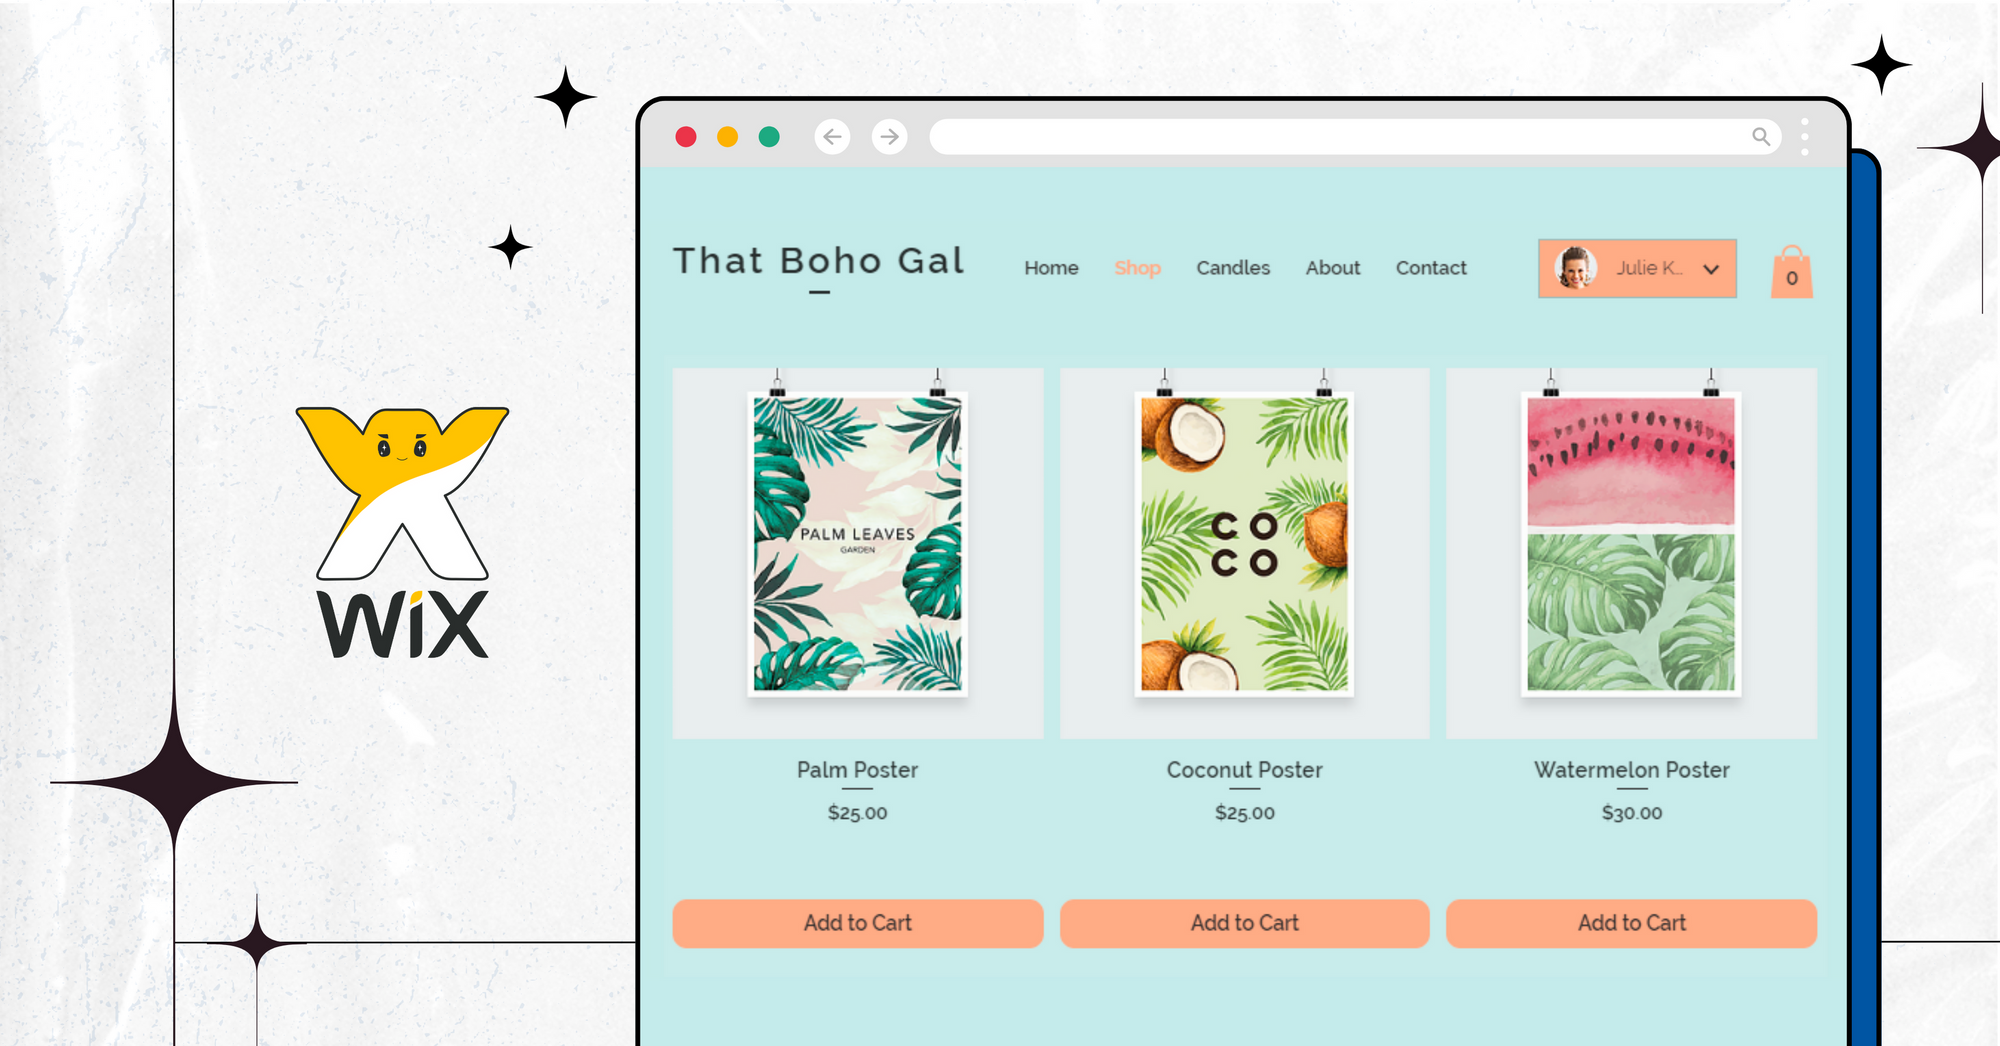Expand the Julie K. account dropdown chevron

(1711, 269)
